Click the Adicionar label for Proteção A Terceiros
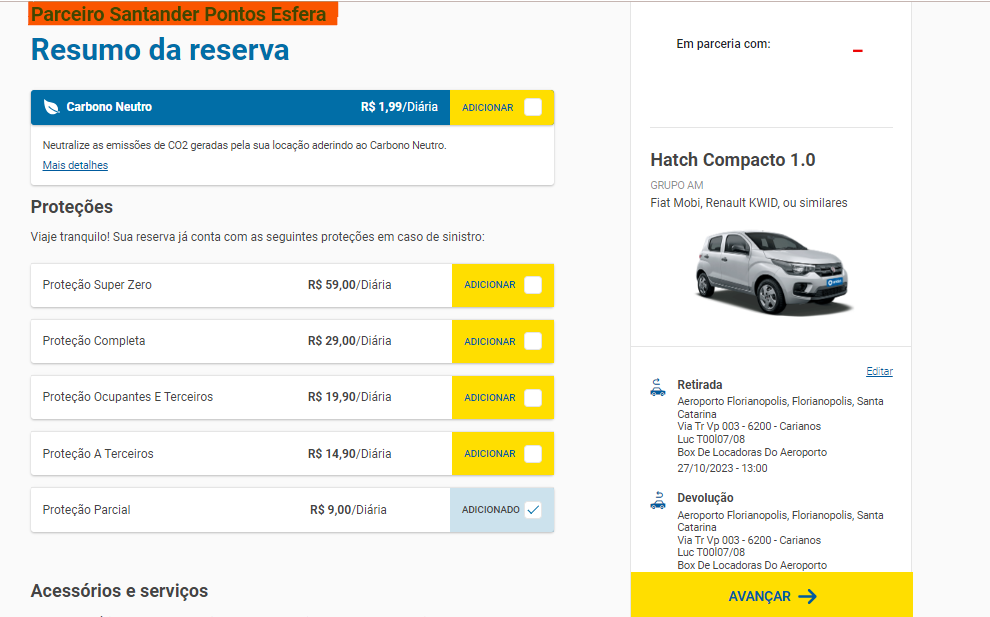Viewport: 990px width, 617px height. [x=490, y=453]
